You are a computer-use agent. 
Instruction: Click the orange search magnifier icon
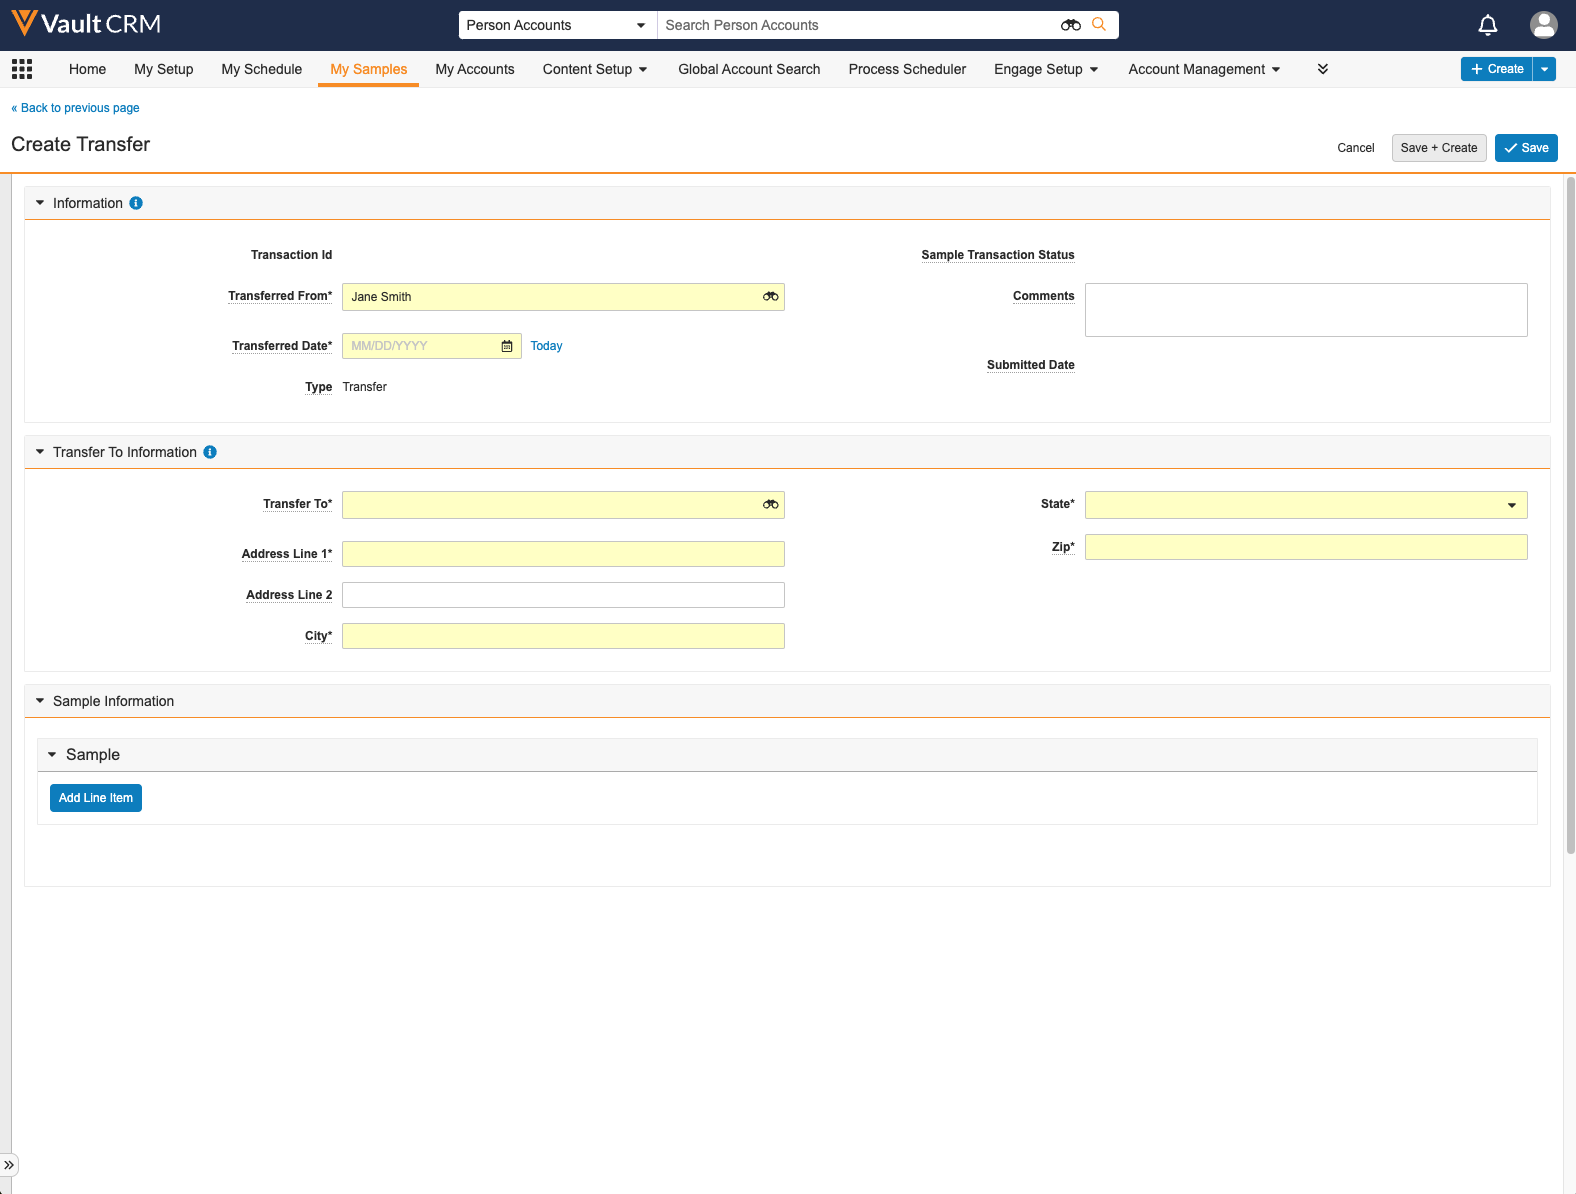click(x=1099, y=25)
